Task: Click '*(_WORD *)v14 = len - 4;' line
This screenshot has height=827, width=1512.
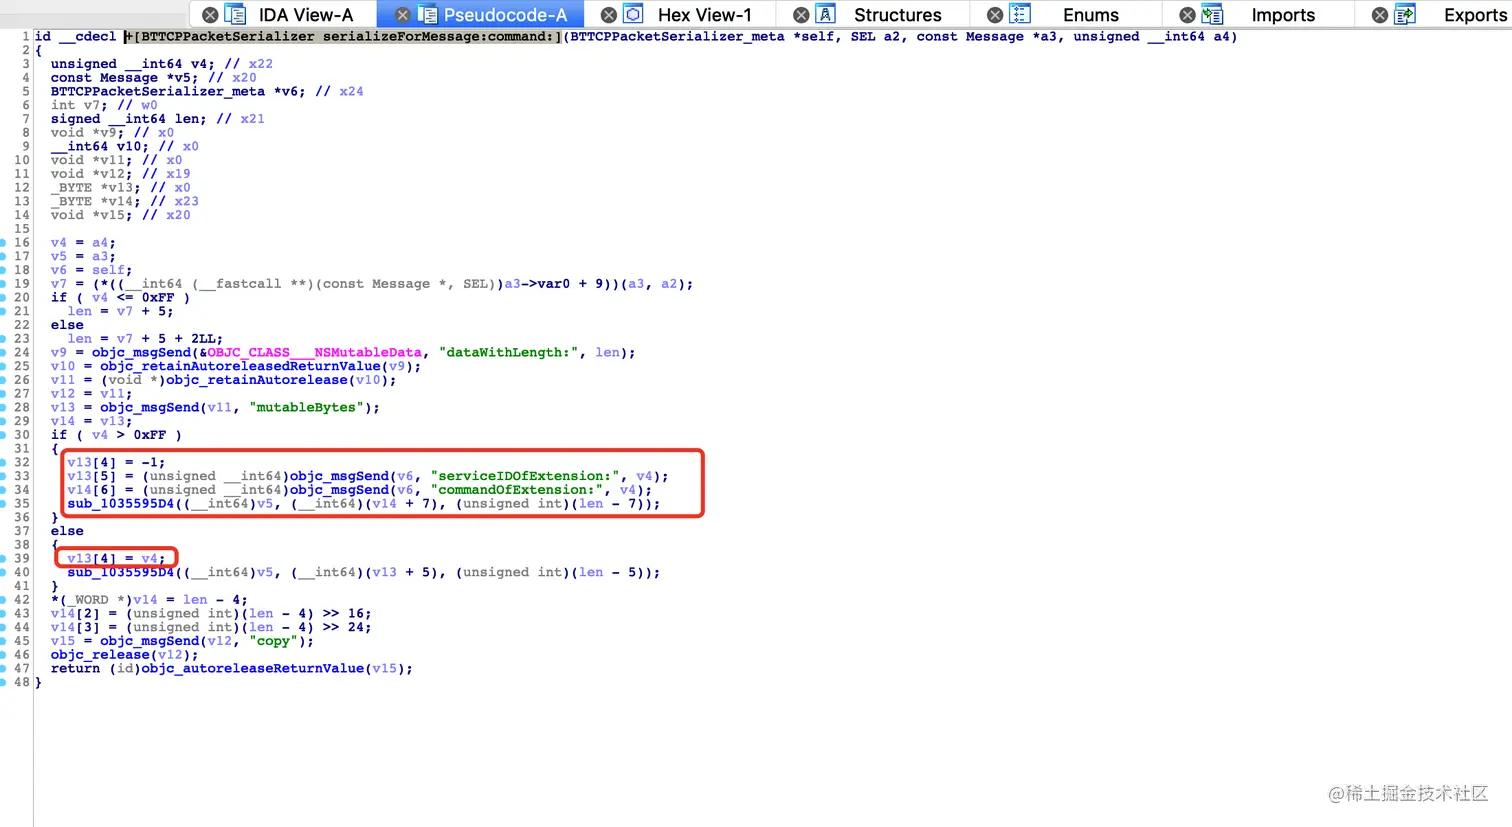Action: (150, 600)
